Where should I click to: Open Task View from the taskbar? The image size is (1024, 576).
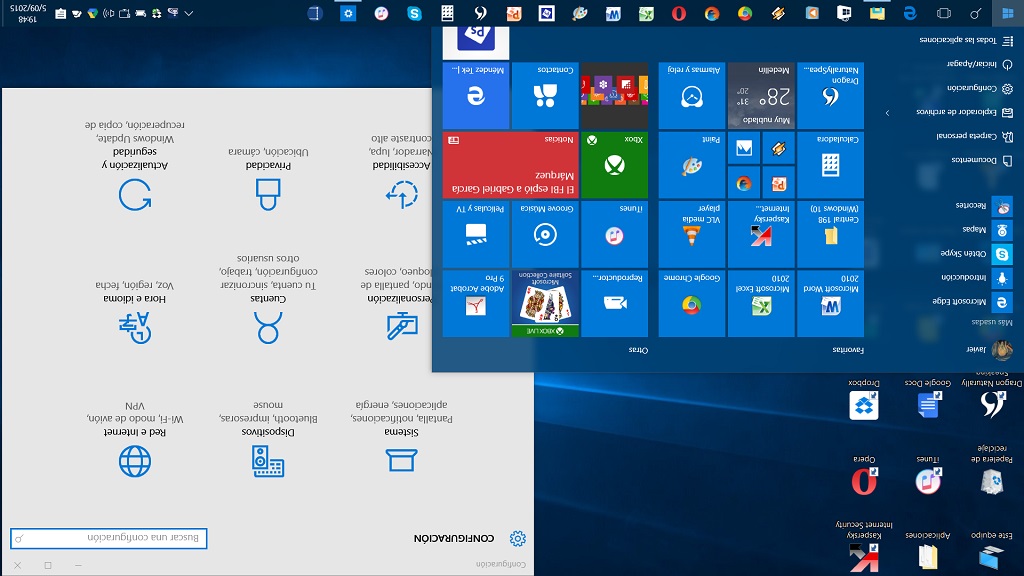point(944,13)
